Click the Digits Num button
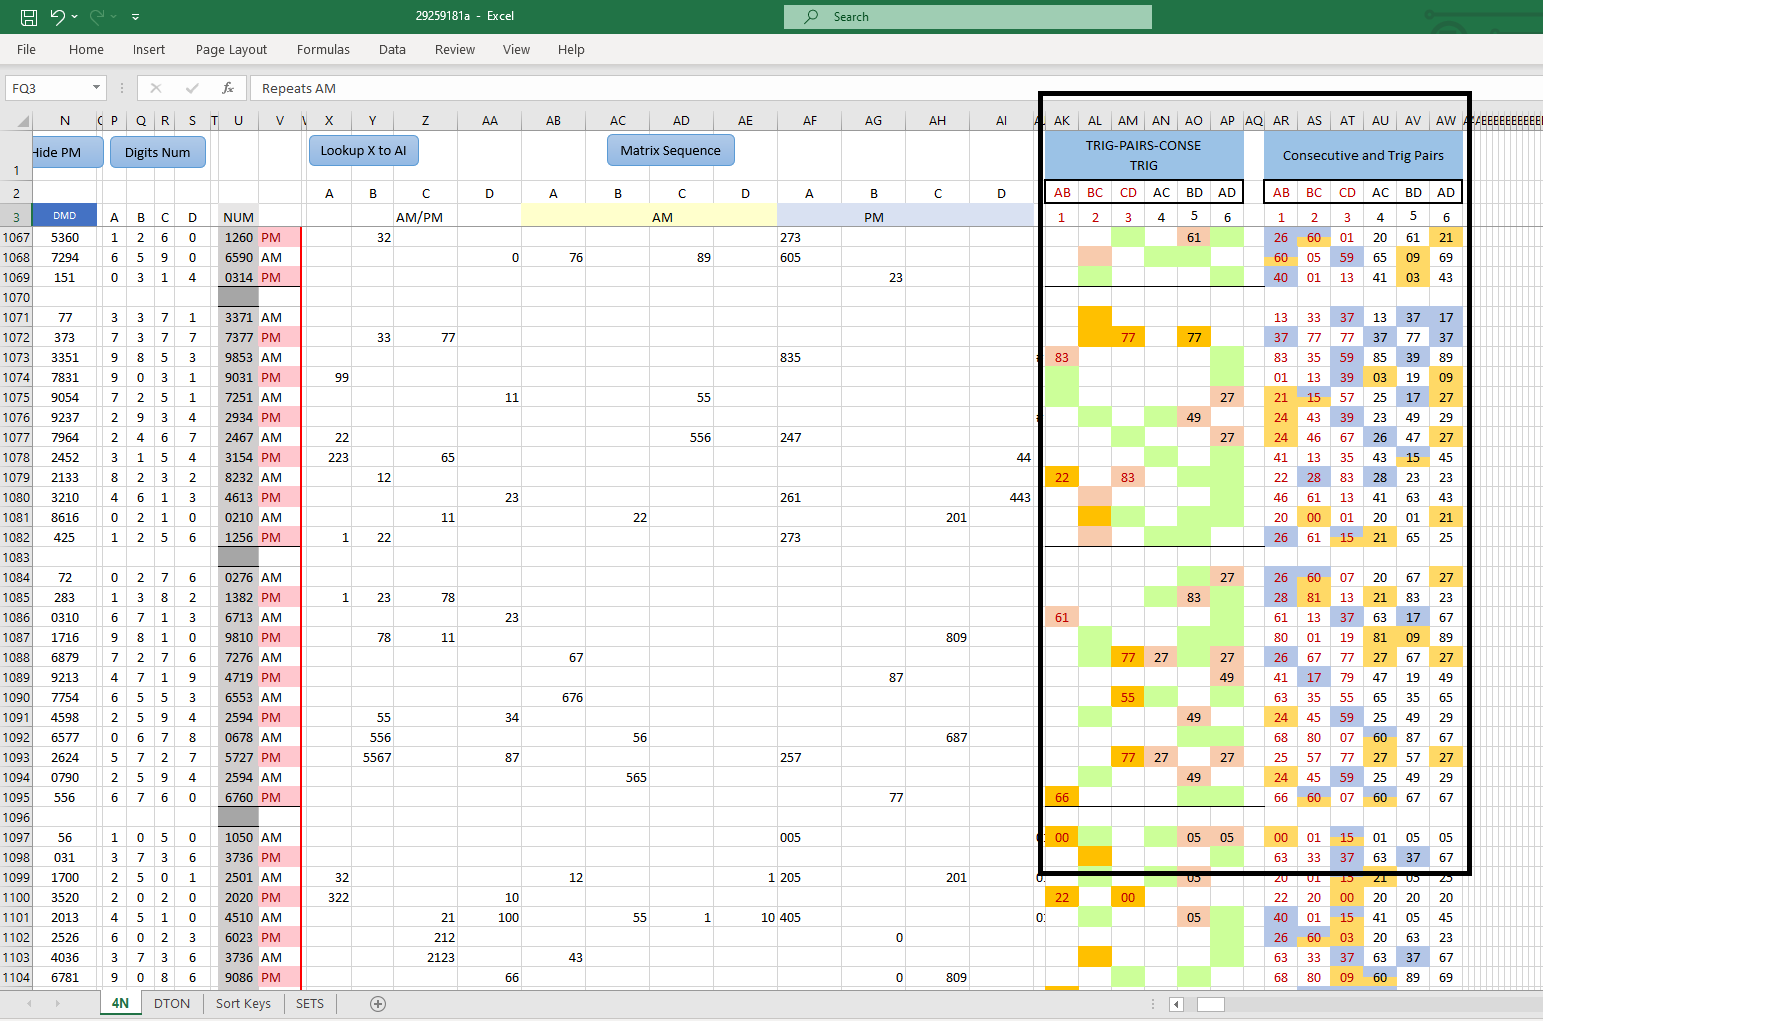Image resolution: width=1767 pixels, height=1021 pixels. click(158, 152)
